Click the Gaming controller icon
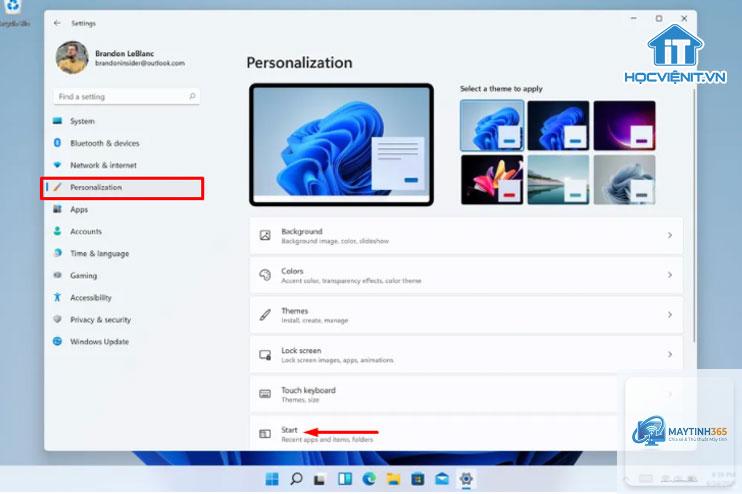742x494 pixels. pyautogui.click(x=57, y=275)
